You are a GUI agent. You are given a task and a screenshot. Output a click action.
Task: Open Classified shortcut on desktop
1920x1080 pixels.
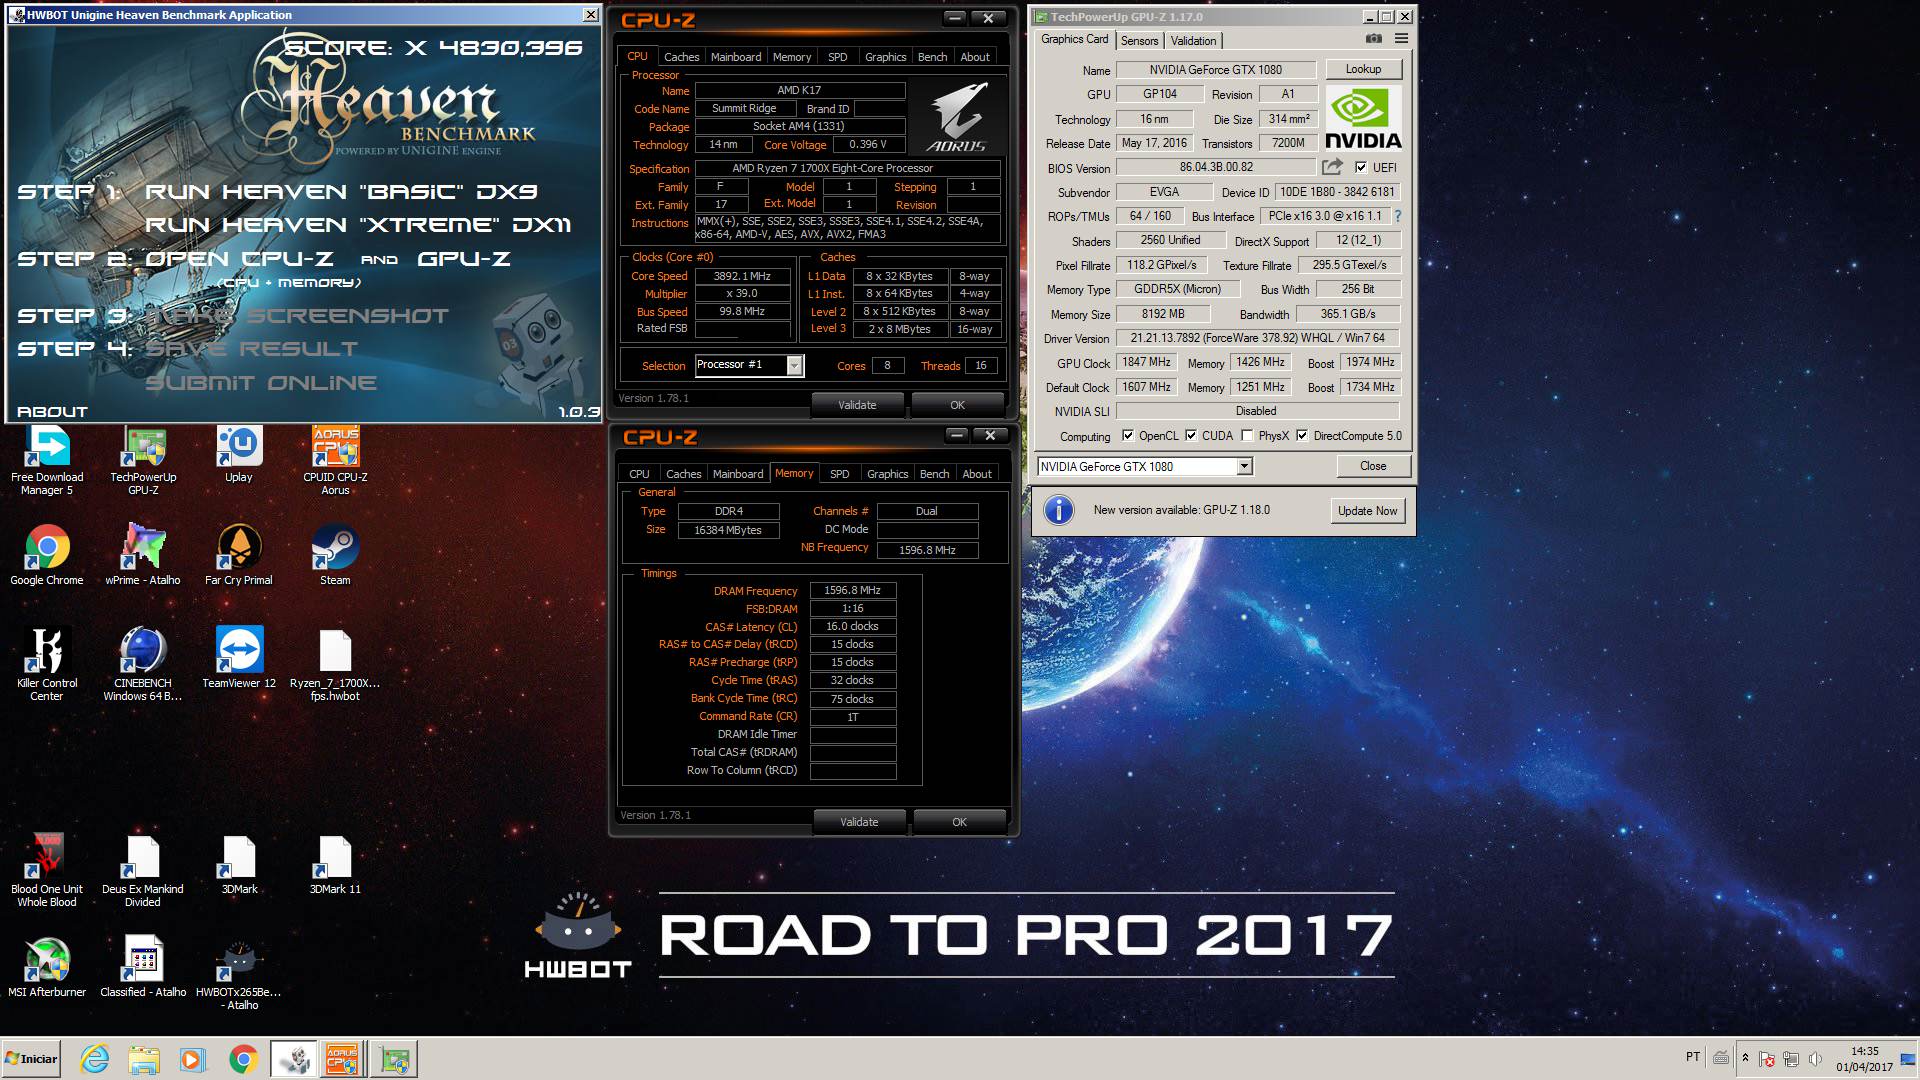[x=143, y=968]
